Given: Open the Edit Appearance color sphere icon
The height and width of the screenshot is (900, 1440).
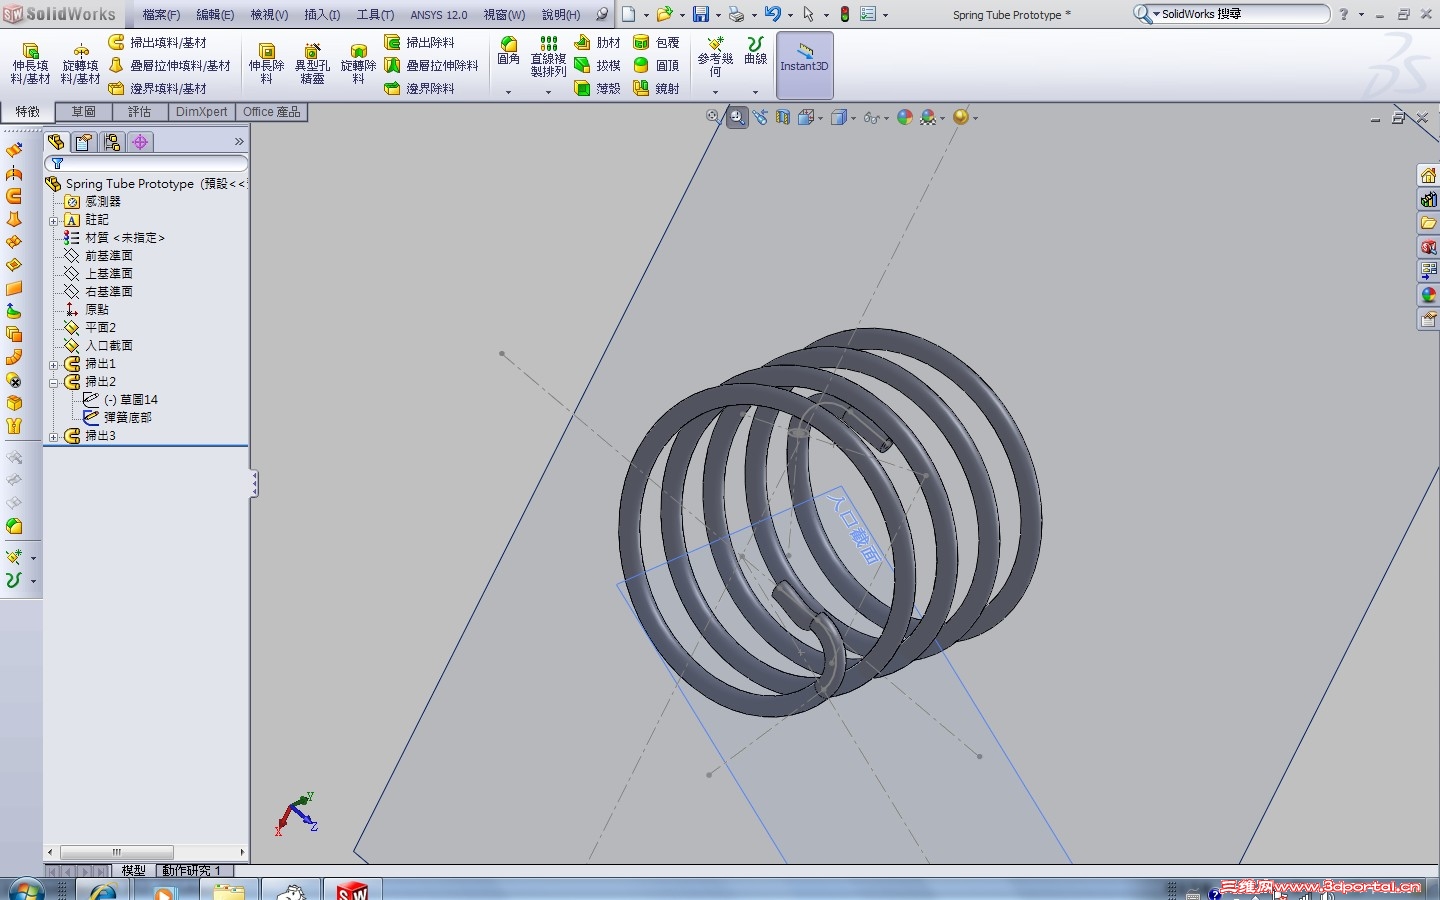Looking at the screenshot, I should tap(905, 117).
